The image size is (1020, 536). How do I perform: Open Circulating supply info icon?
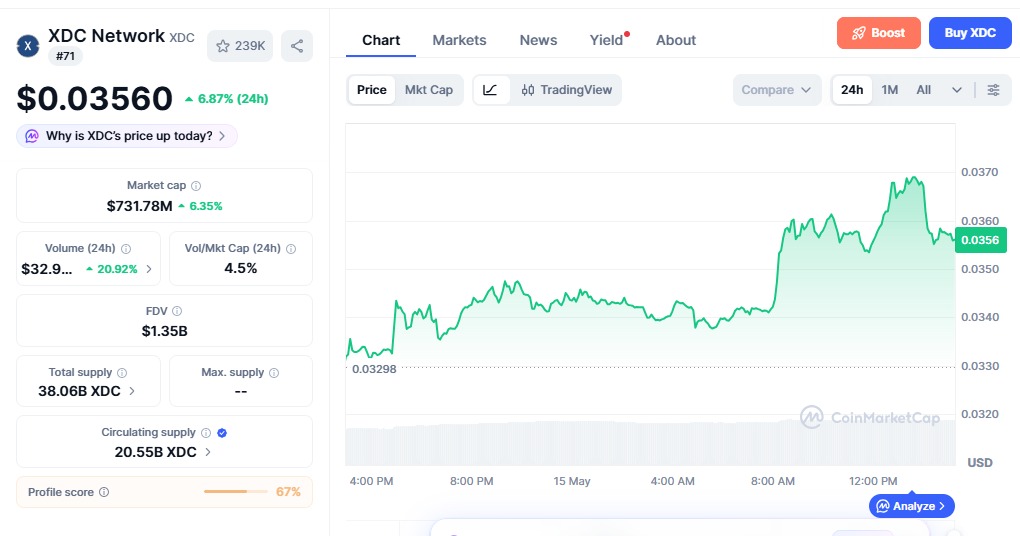[x=206, y=433]
